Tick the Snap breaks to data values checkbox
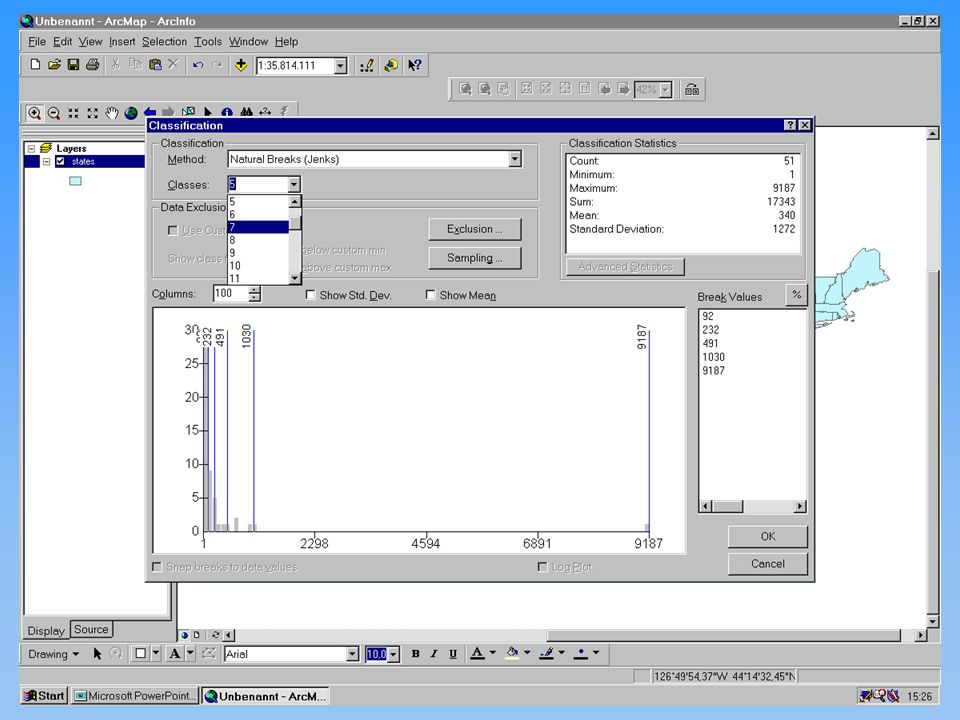Image resolution: width=960 pixels, height=720 pixels. coord(157,567)
